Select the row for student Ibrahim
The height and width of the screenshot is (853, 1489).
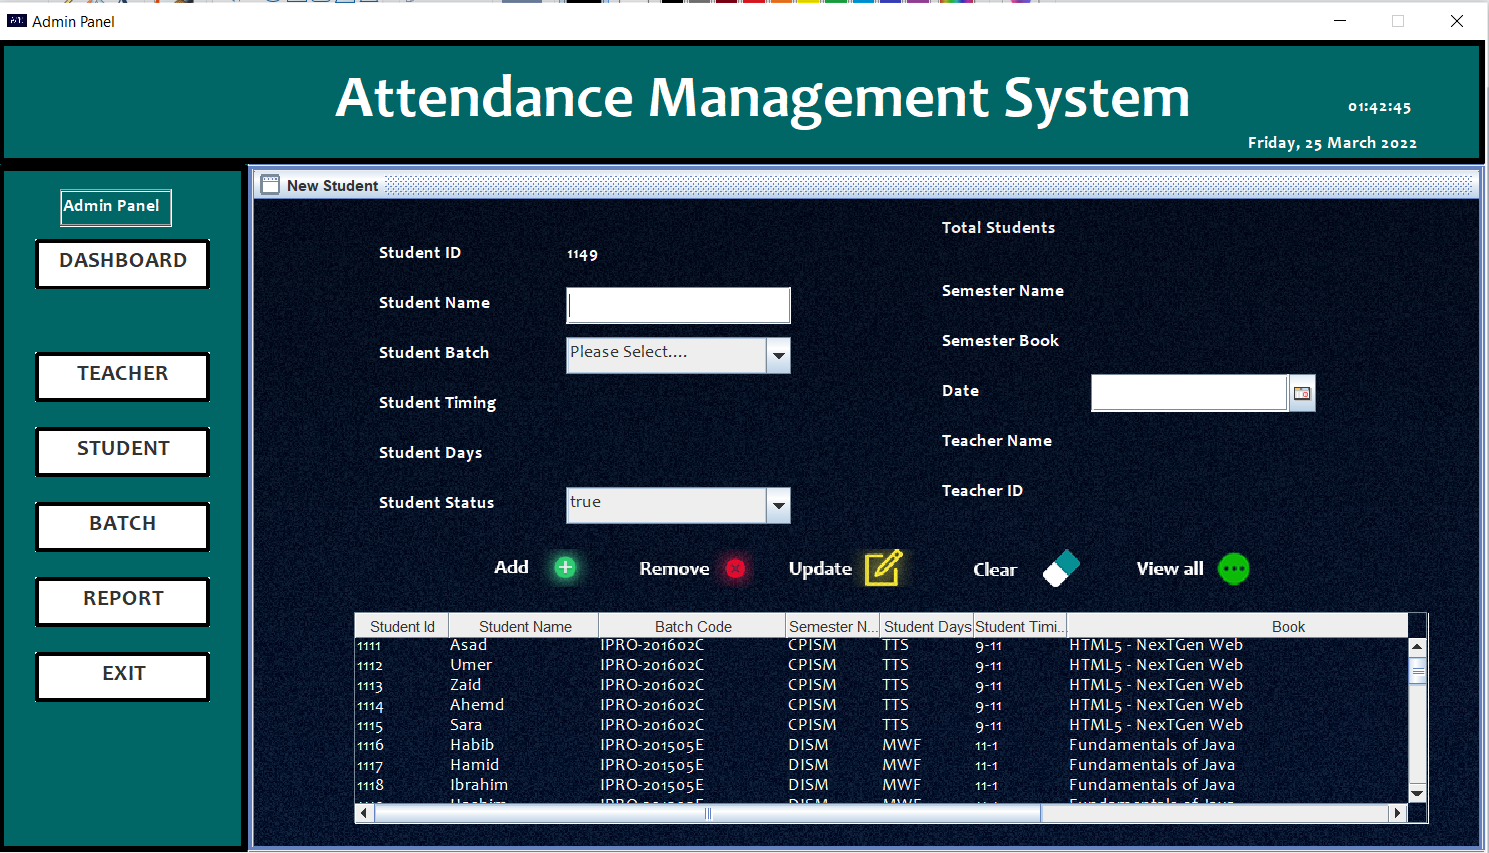point(881,785)
